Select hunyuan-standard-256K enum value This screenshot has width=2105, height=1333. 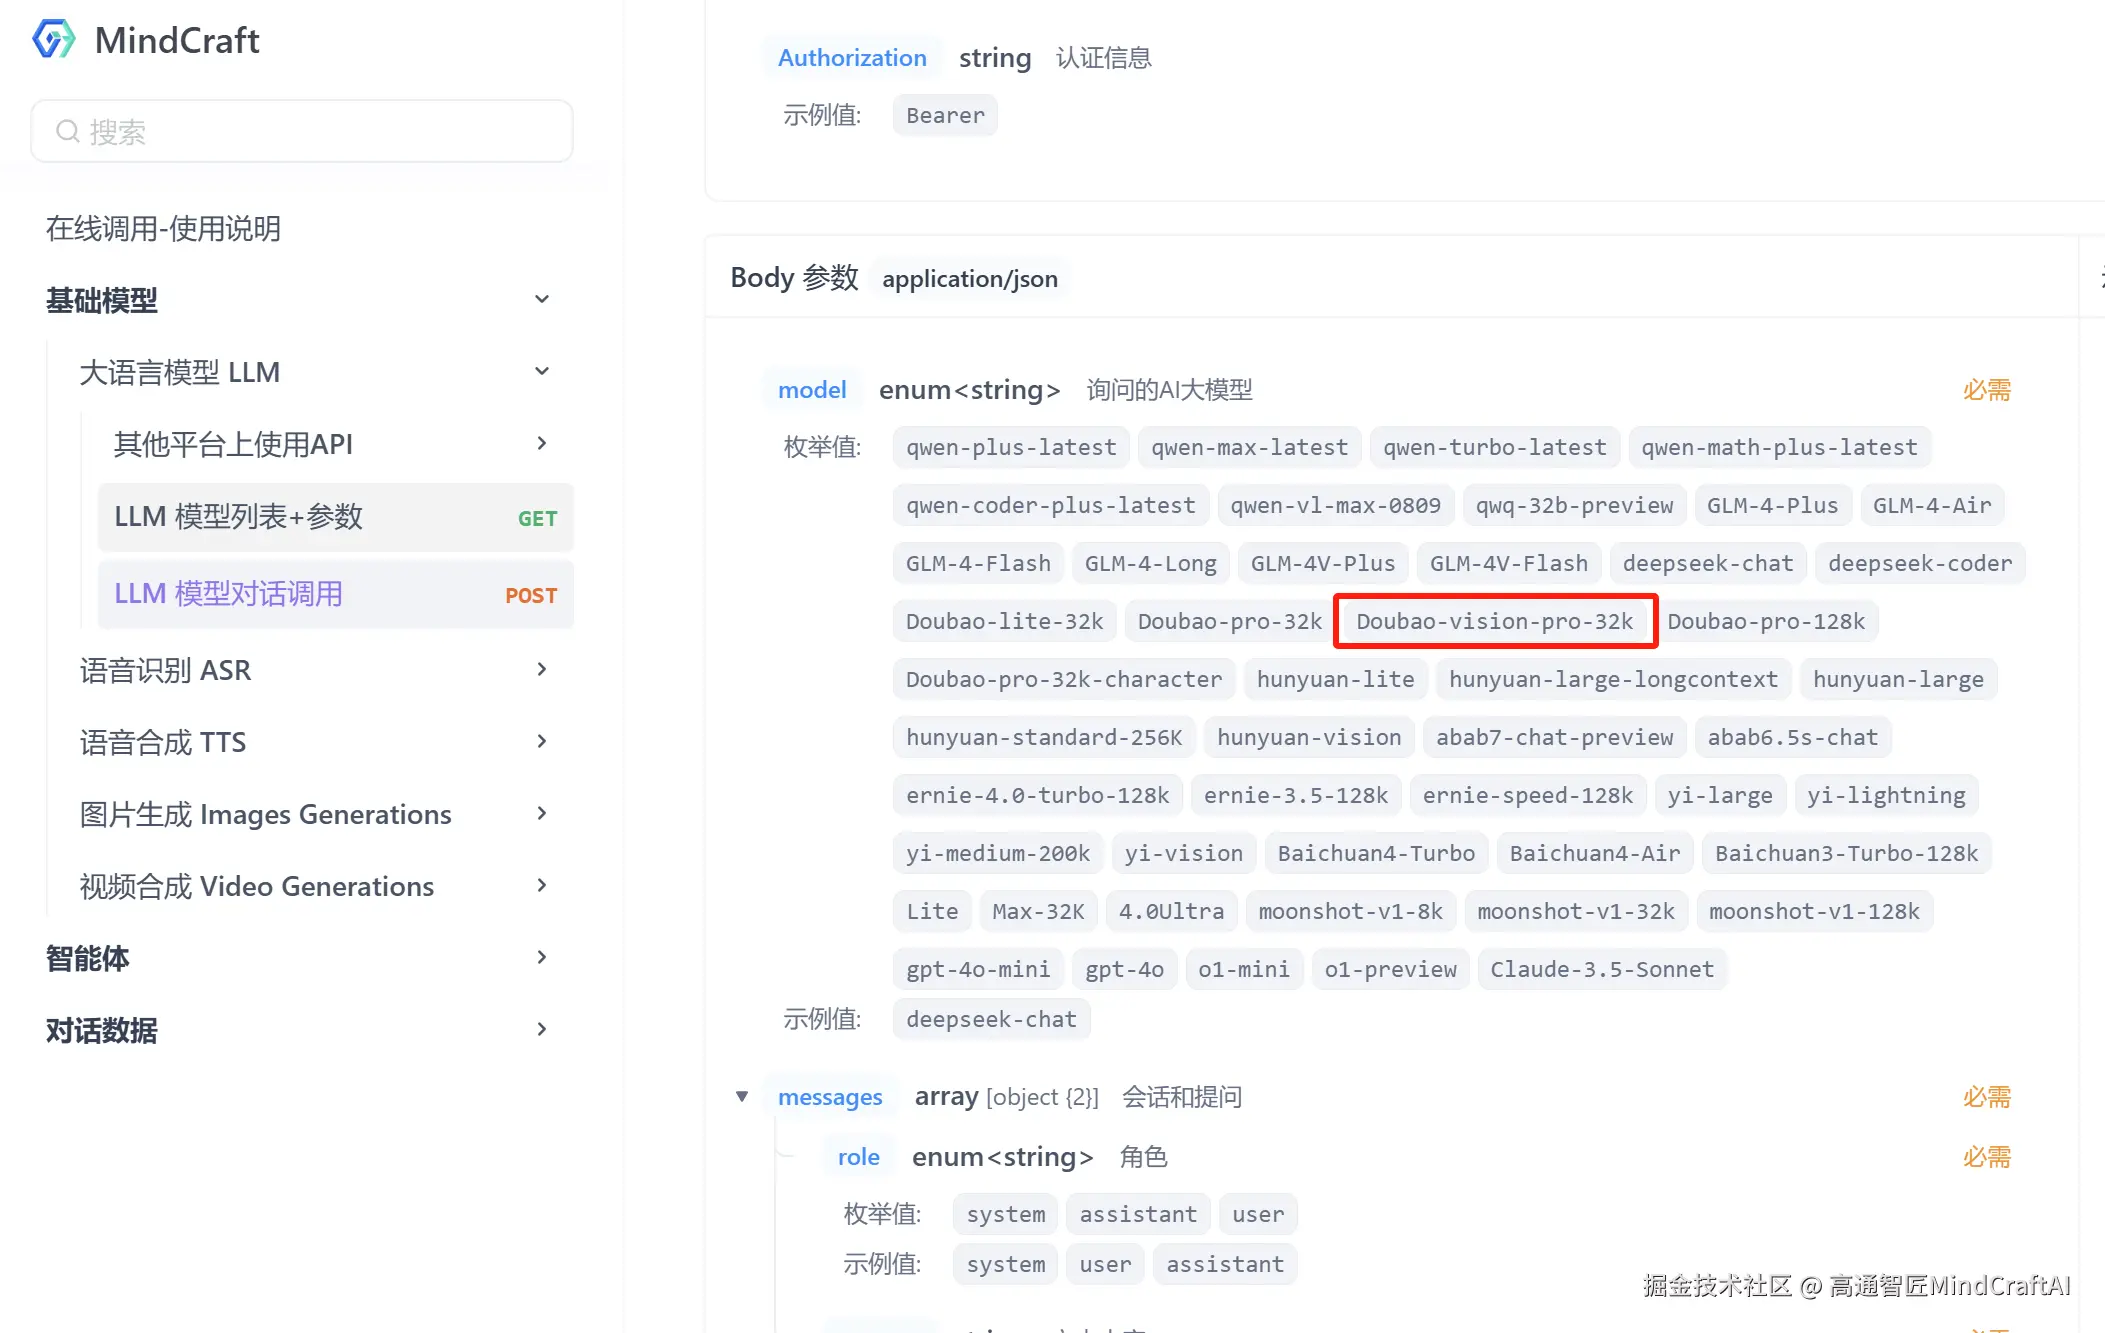click(x=1044, y=738)
